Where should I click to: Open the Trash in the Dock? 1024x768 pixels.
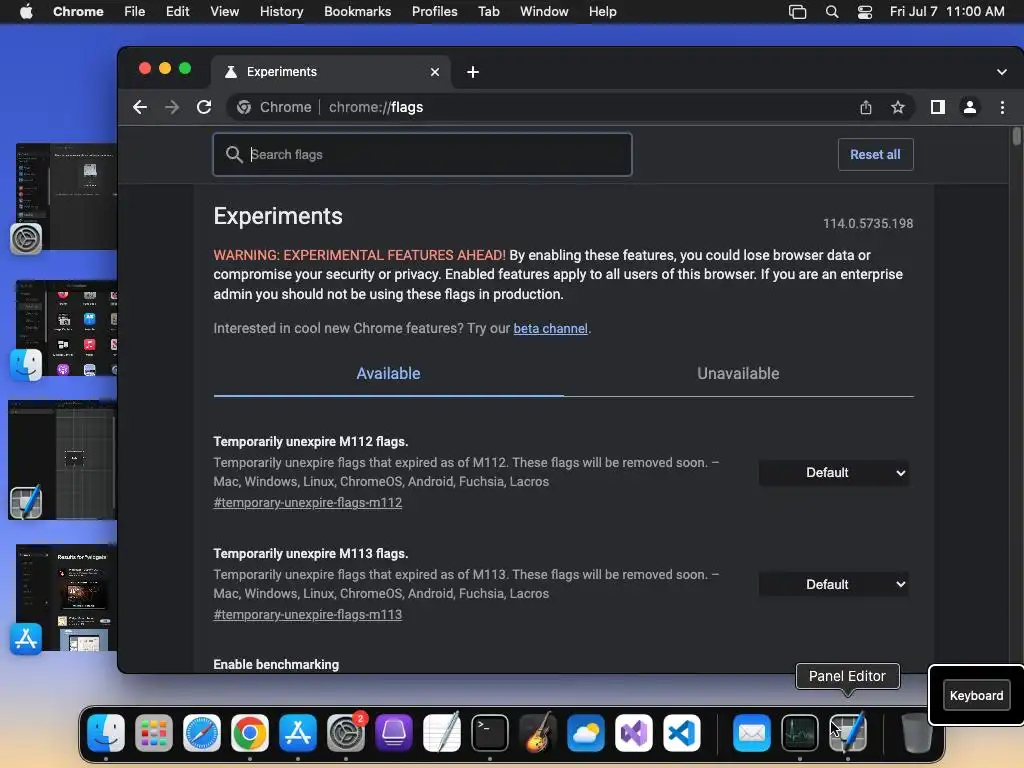pyautogui.click(x=916, y=733)
